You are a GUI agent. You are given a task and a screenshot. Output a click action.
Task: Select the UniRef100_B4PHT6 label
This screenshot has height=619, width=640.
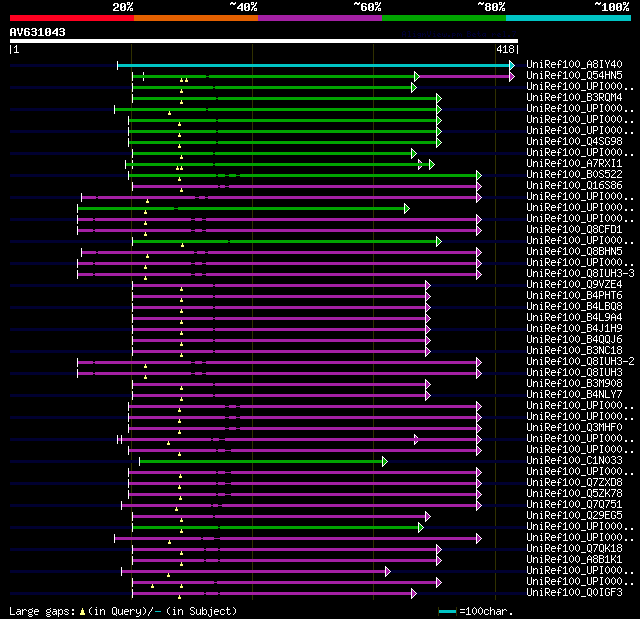coord(574,295)
